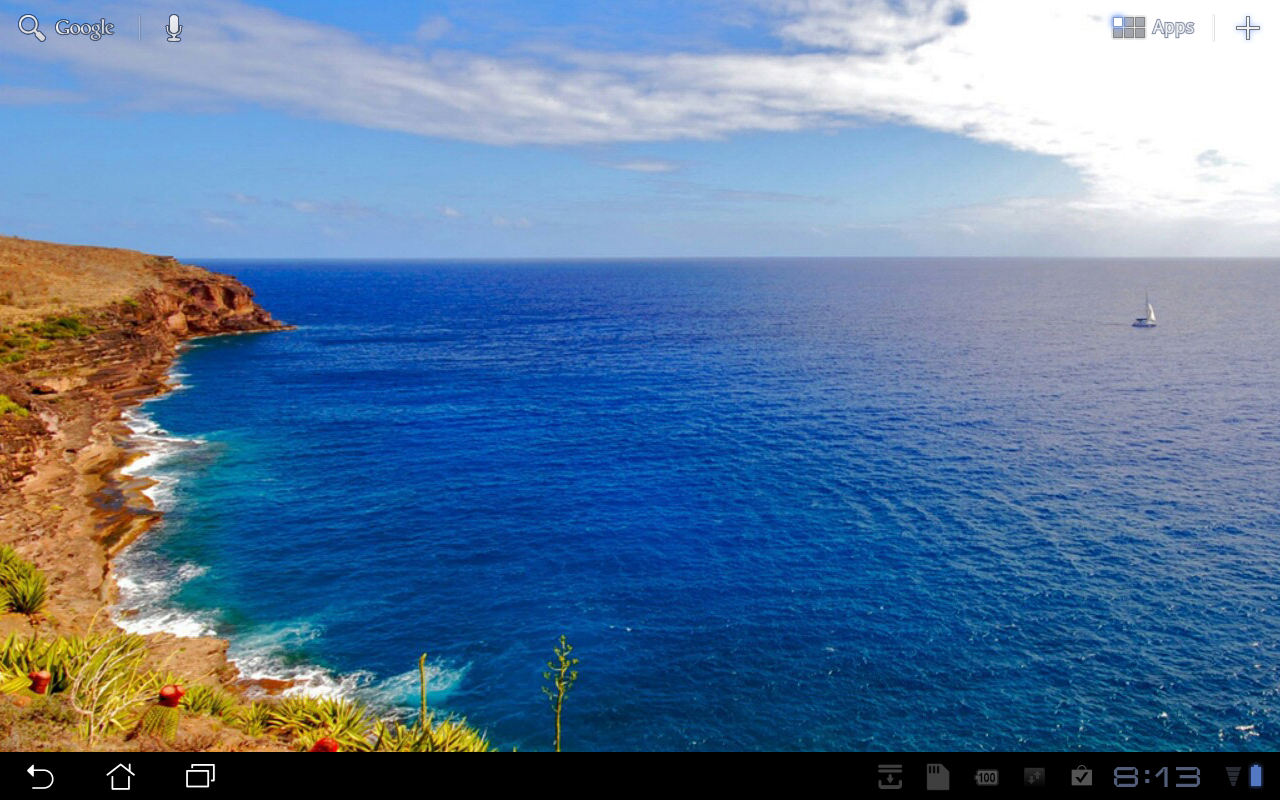The width and height of the screenshot is (1280, 800).
Task: Tap the Back navigation arrow
Action: point(40,776)
